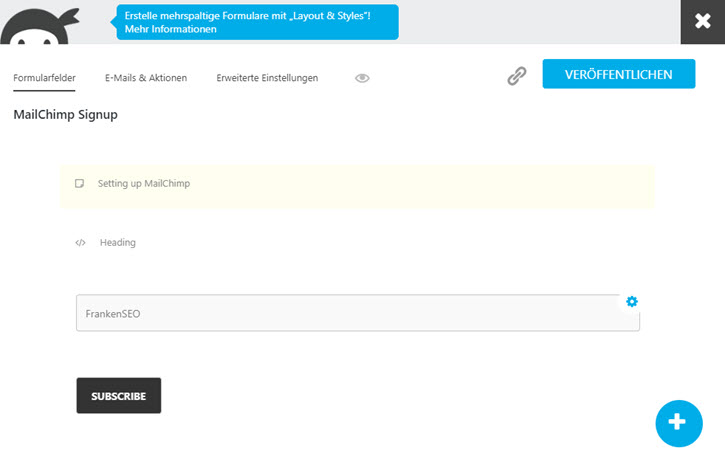This screenshot has height=450, width=725.
Task: Select the SUBSCRIBE submit button field
Action: click(x=119, y=395)
